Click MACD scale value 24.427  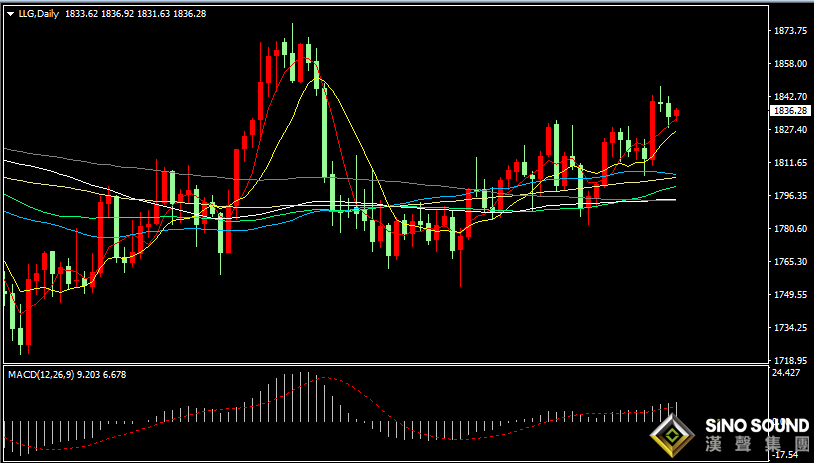coord(787,372)
